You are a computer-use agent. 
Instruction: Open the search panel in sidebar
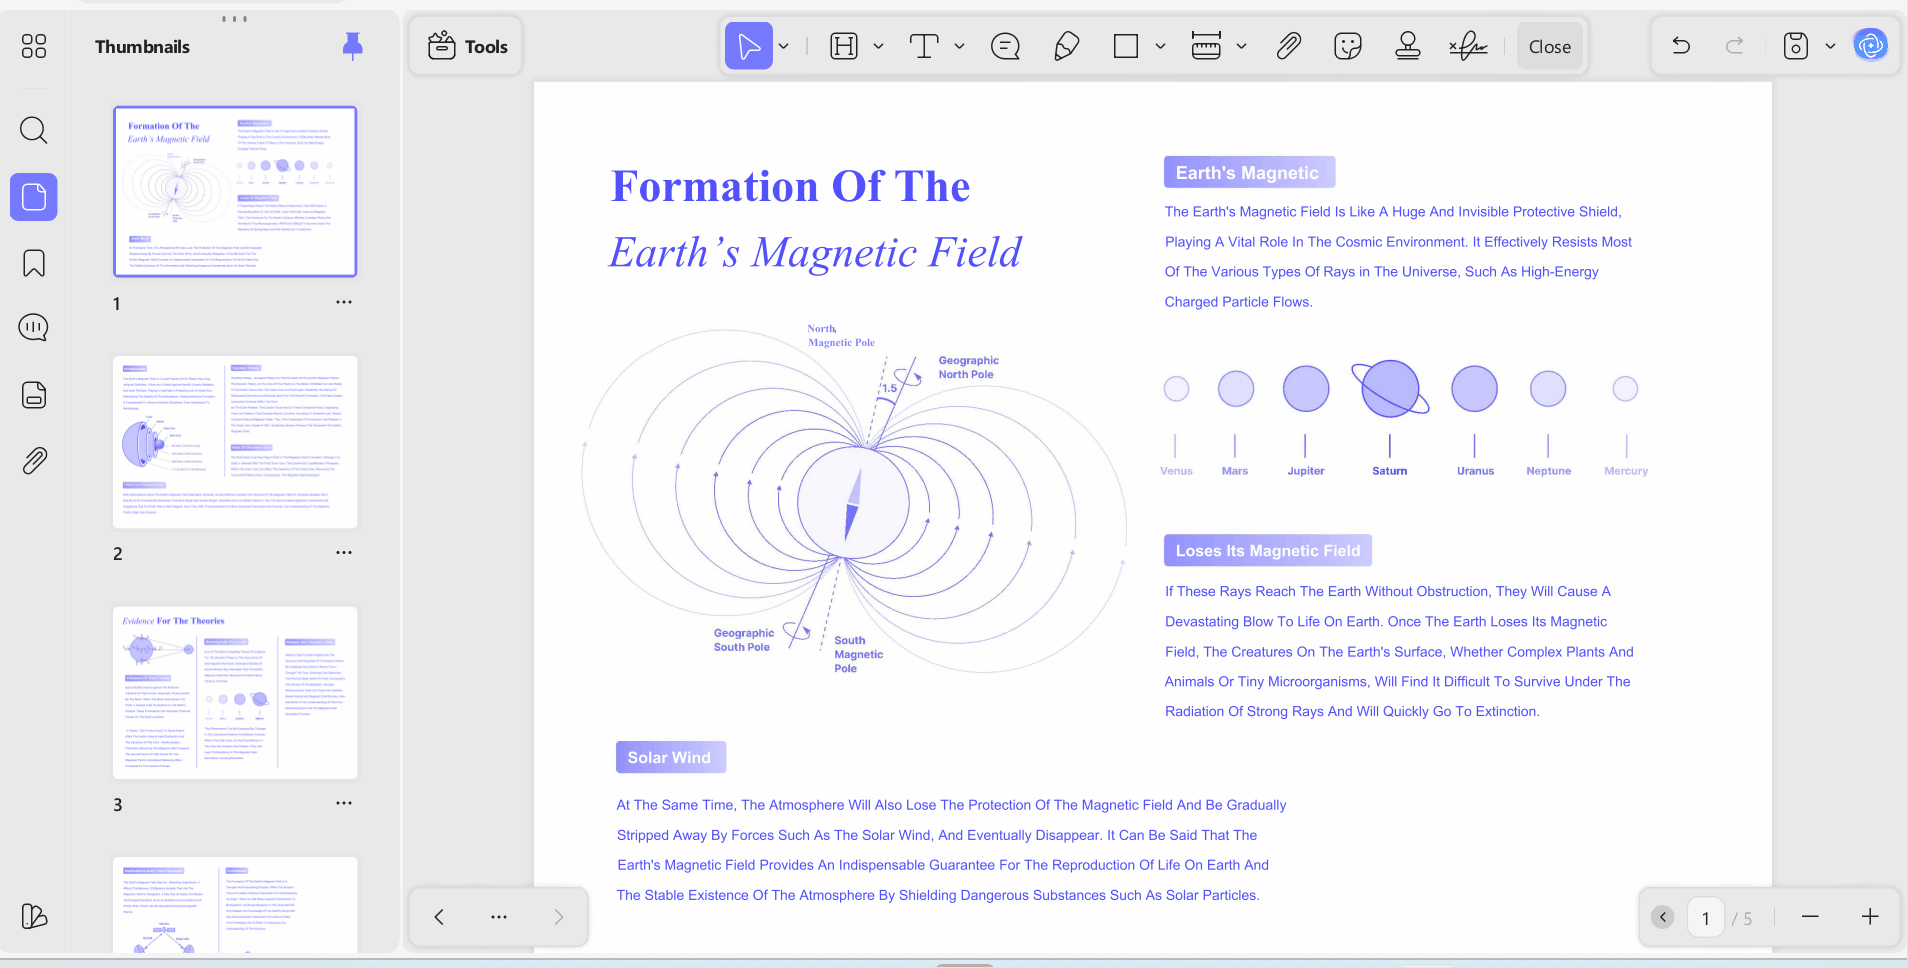click(34, 130)
